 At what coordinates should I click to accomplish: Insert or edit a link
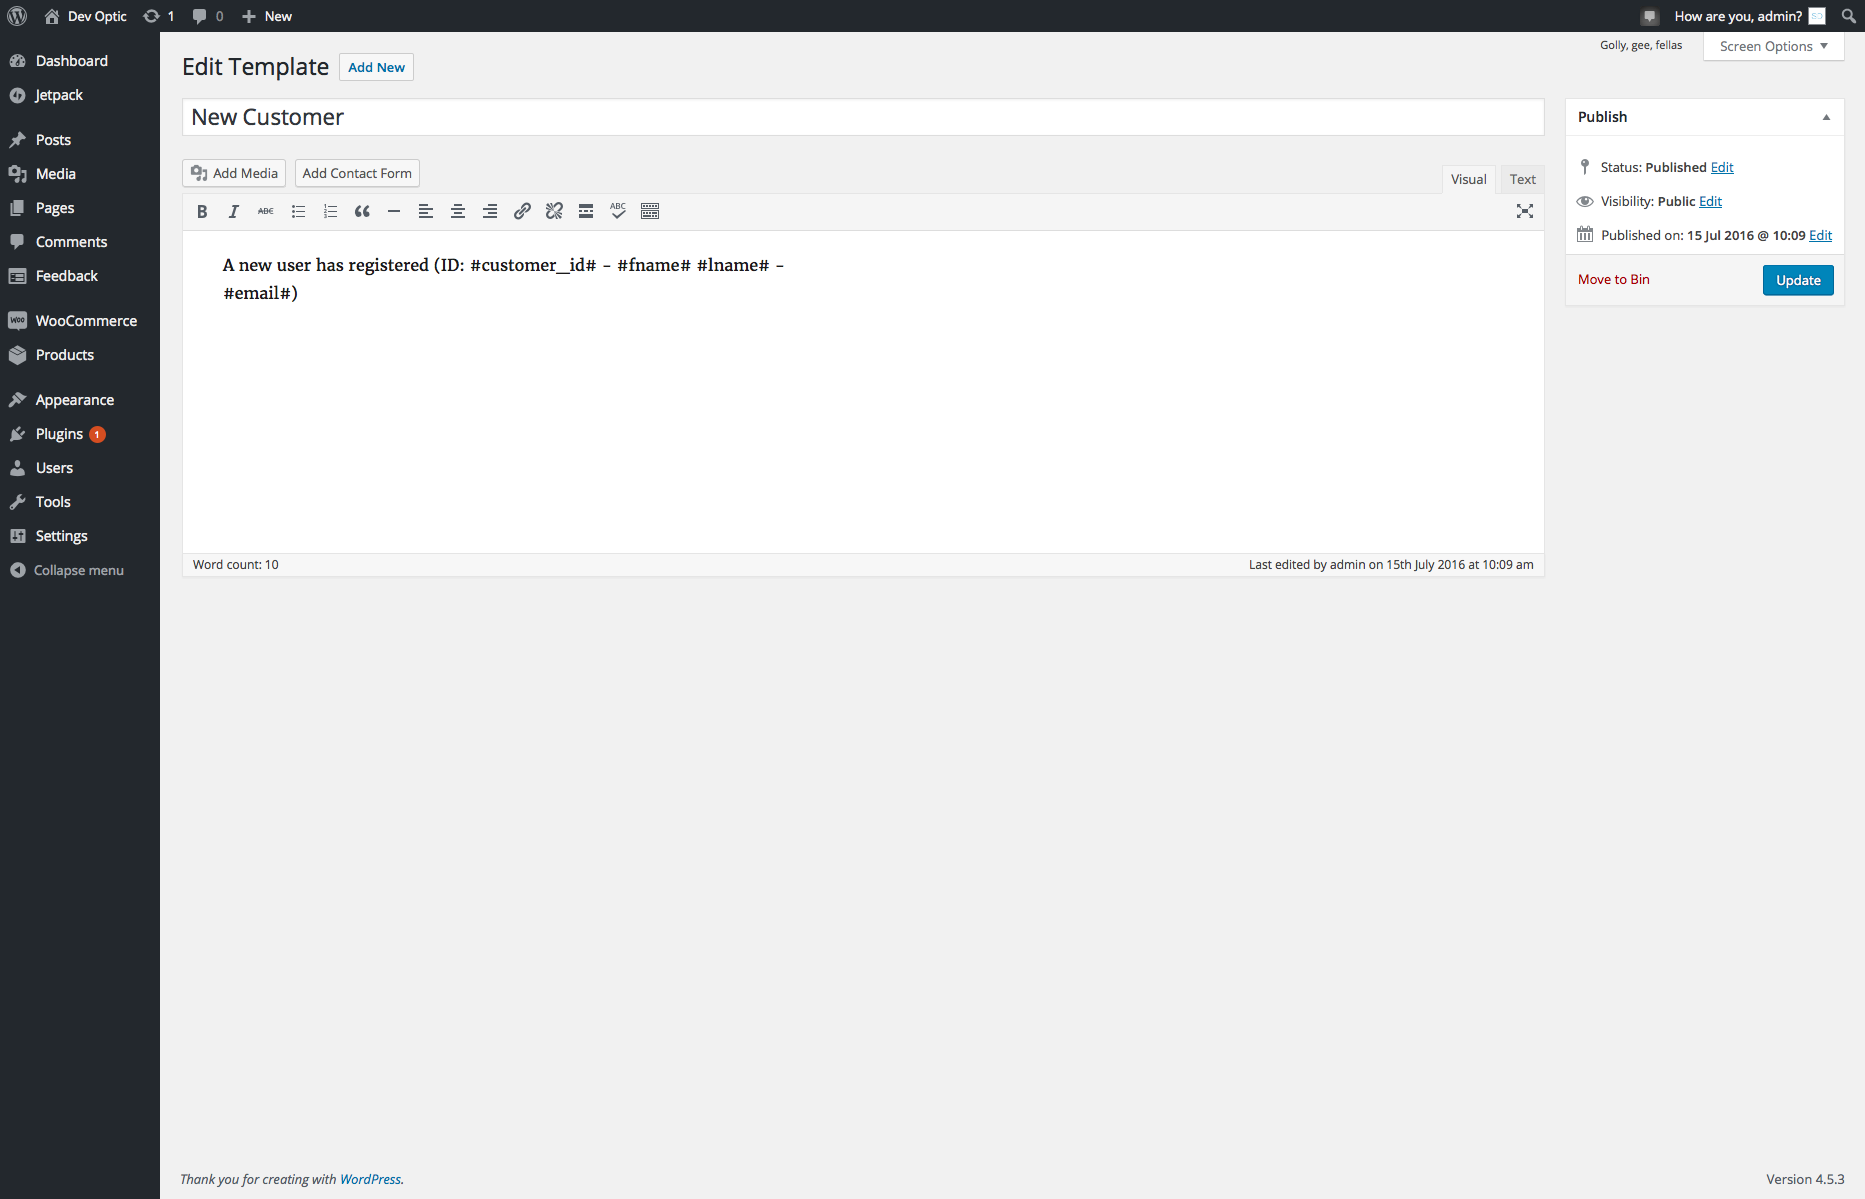coord(522,211)
